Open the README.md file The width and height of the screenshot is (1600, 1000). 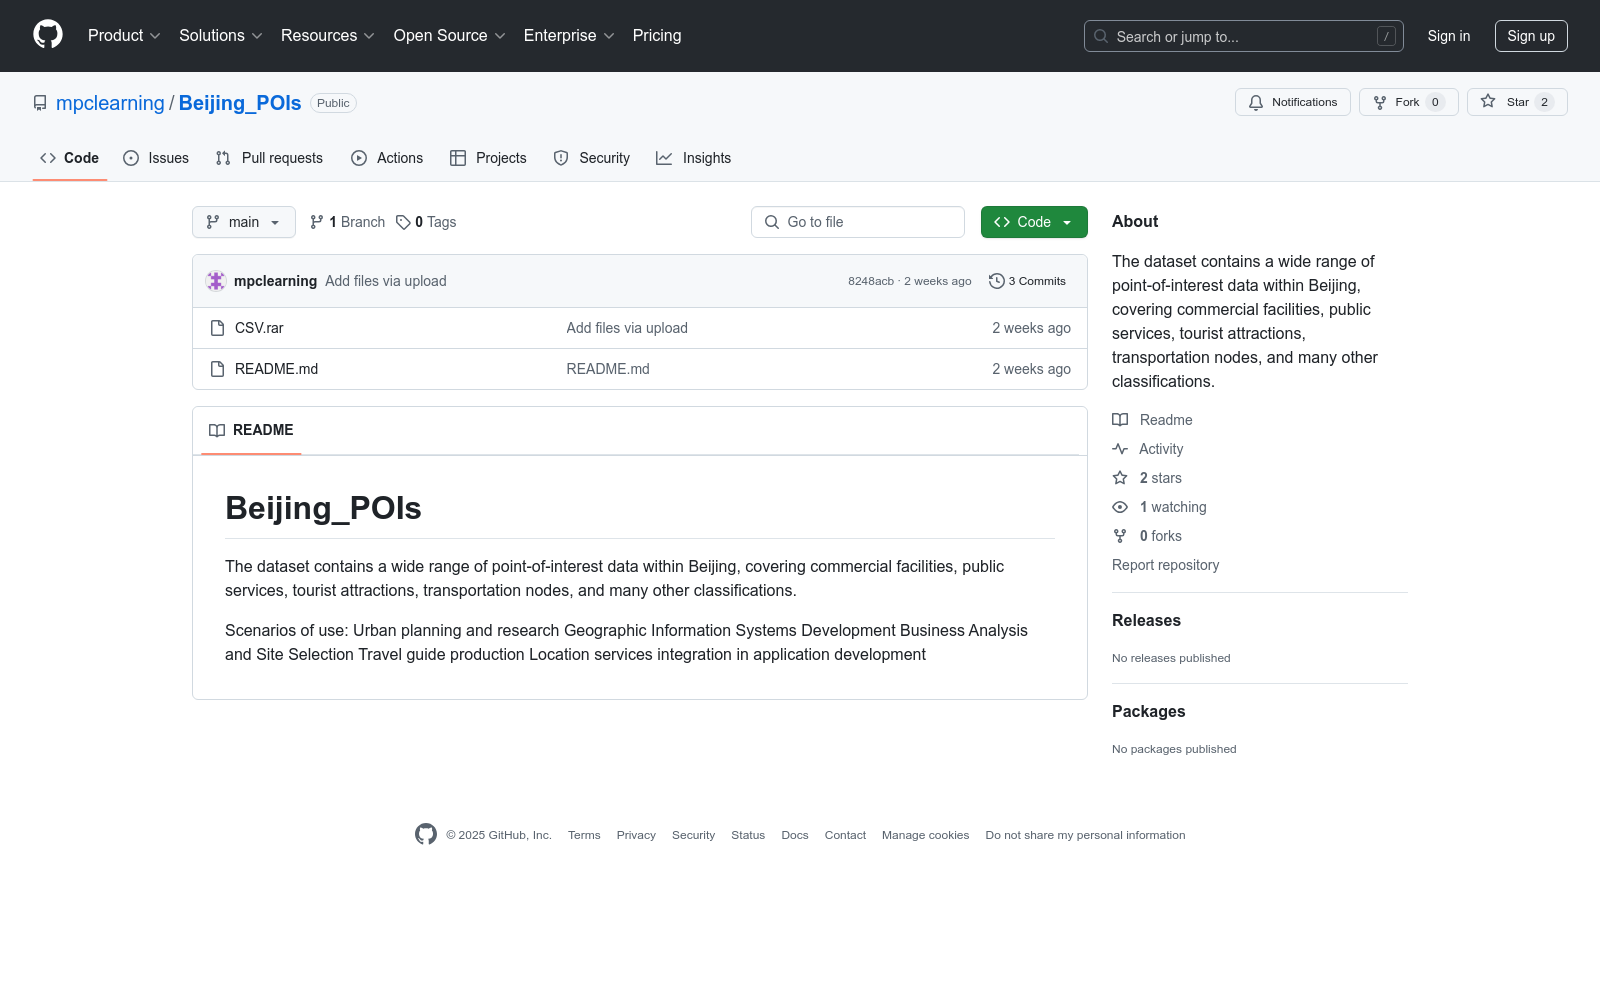(276, 369)
